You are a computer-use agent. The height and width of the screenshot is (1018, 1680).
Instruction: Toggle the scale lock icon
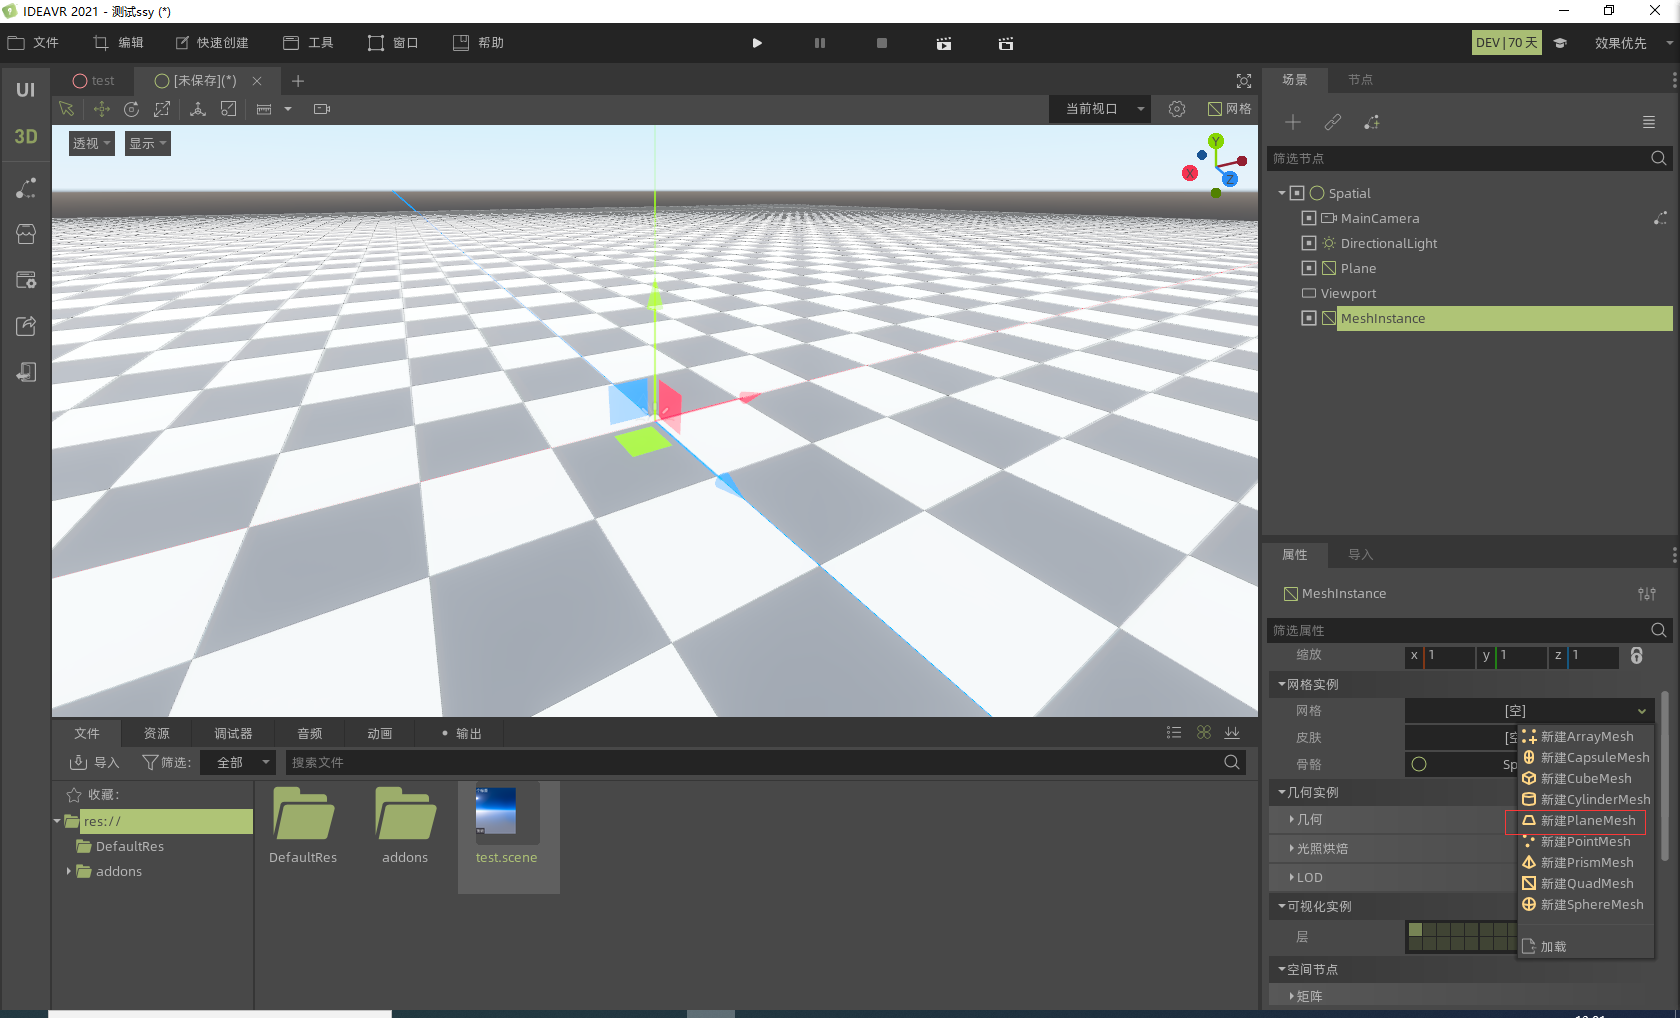tap(1637, 656)
